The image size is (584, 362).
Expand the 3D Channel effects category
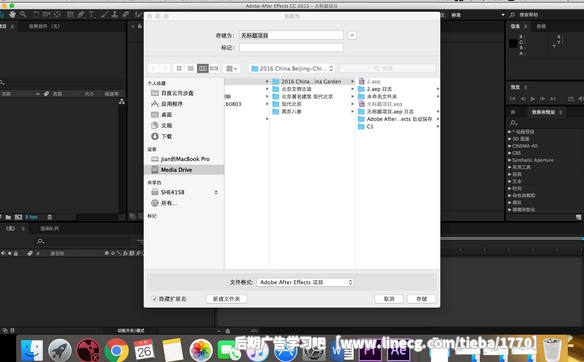tap(510, 139)
